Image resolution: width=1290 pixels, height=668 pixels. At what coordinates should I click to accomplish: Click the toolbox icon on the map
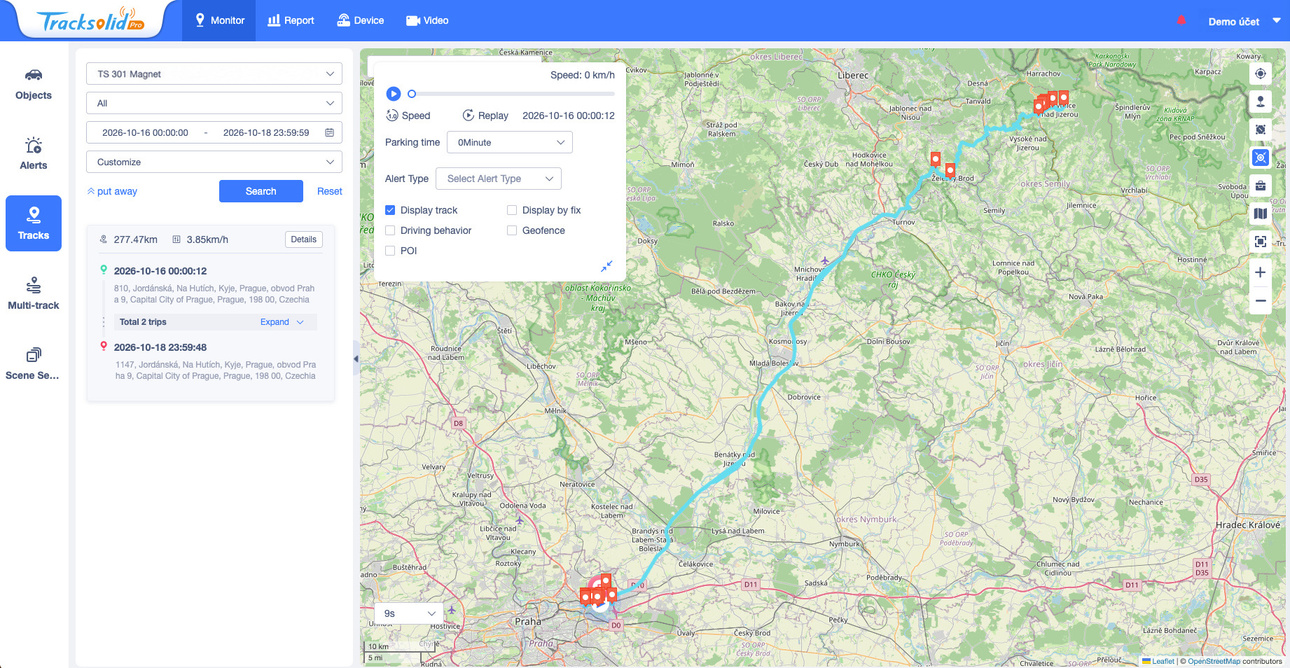pyautogui.click(x=1260, y=185)
